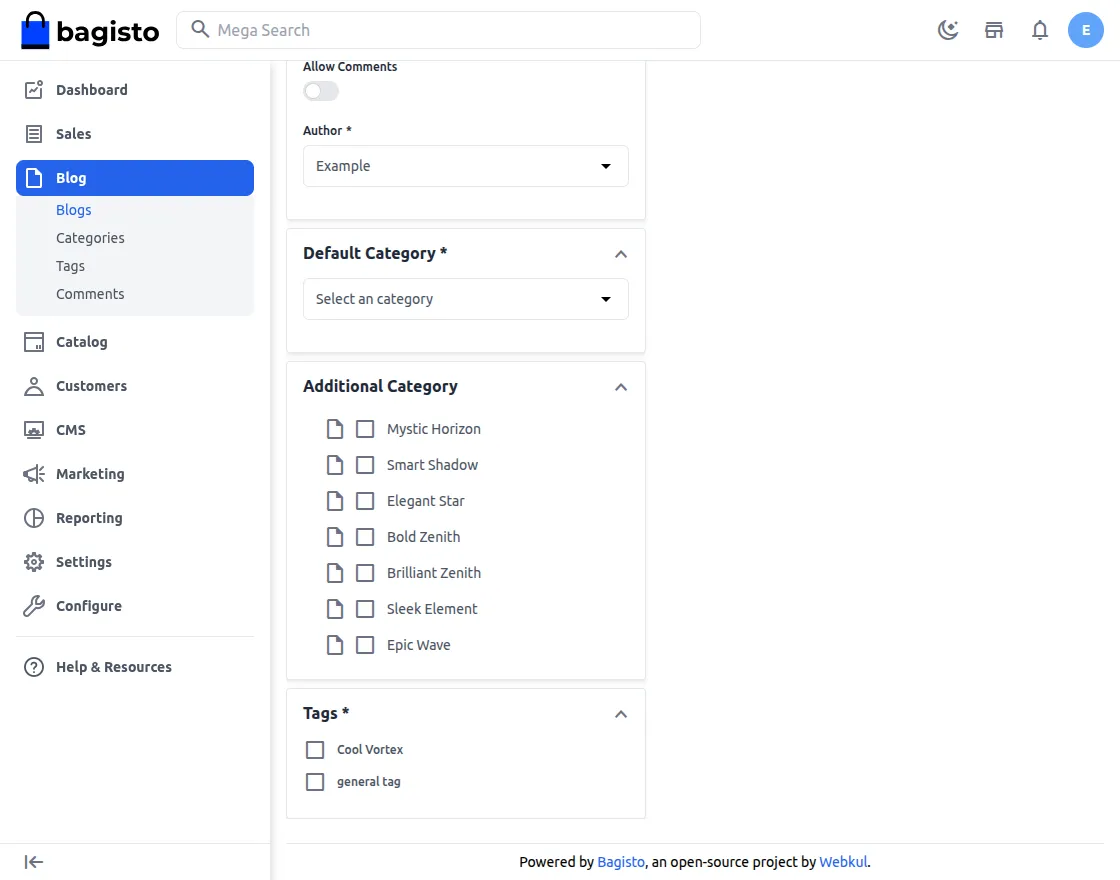This screenshot has height=880, width=1120.
Task: Check the Smart Shadow category
Action: (365, 465)
